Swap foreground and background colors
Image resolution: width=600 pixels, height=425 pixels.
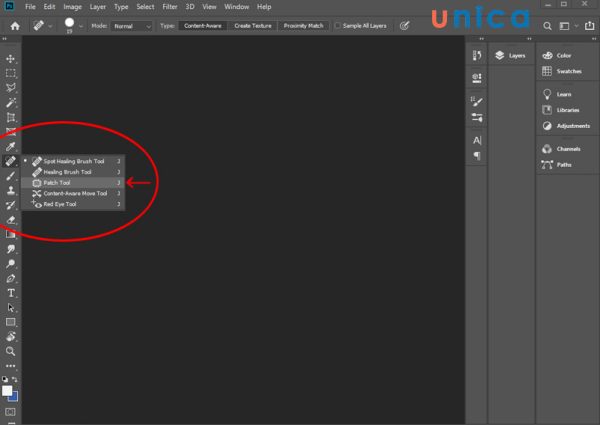(x=15, y=379)
